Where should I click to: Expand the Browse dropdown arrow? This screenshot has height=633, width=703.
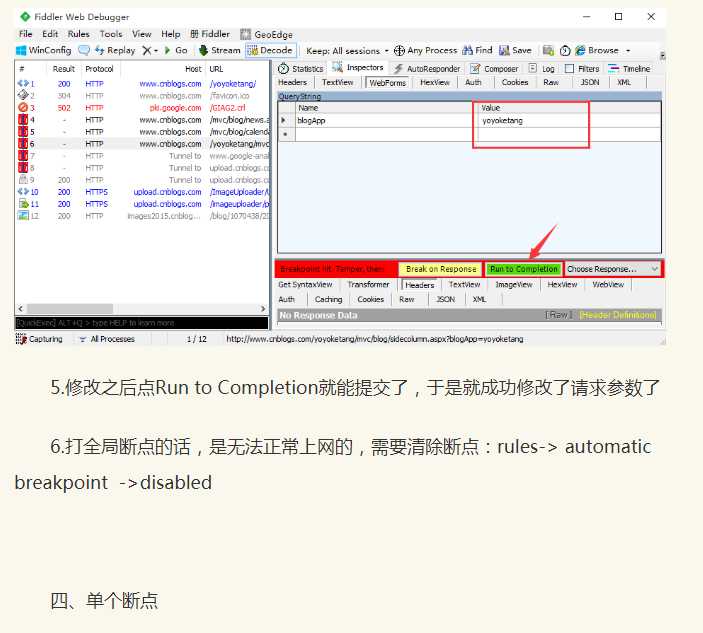628,51
